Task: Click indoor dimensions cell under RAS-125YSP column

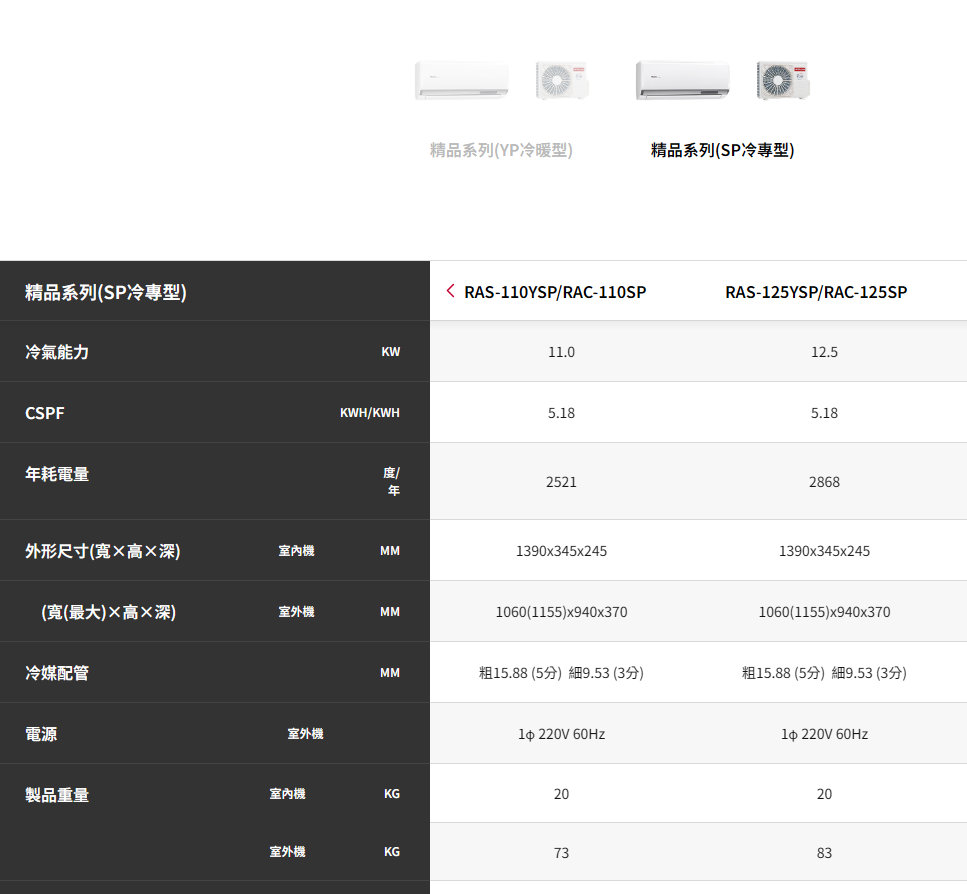Action: [824, 551]
